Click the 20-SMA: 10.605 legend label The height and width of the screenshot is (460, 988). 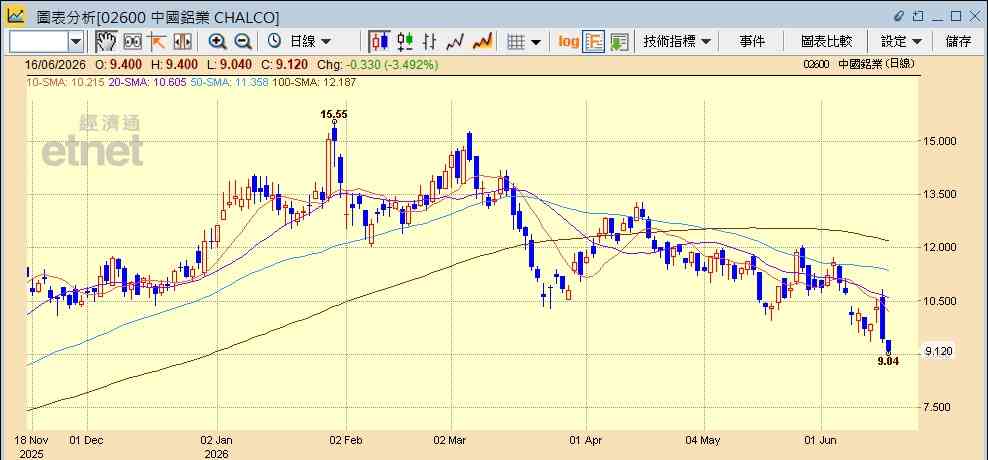pos(149,82)
